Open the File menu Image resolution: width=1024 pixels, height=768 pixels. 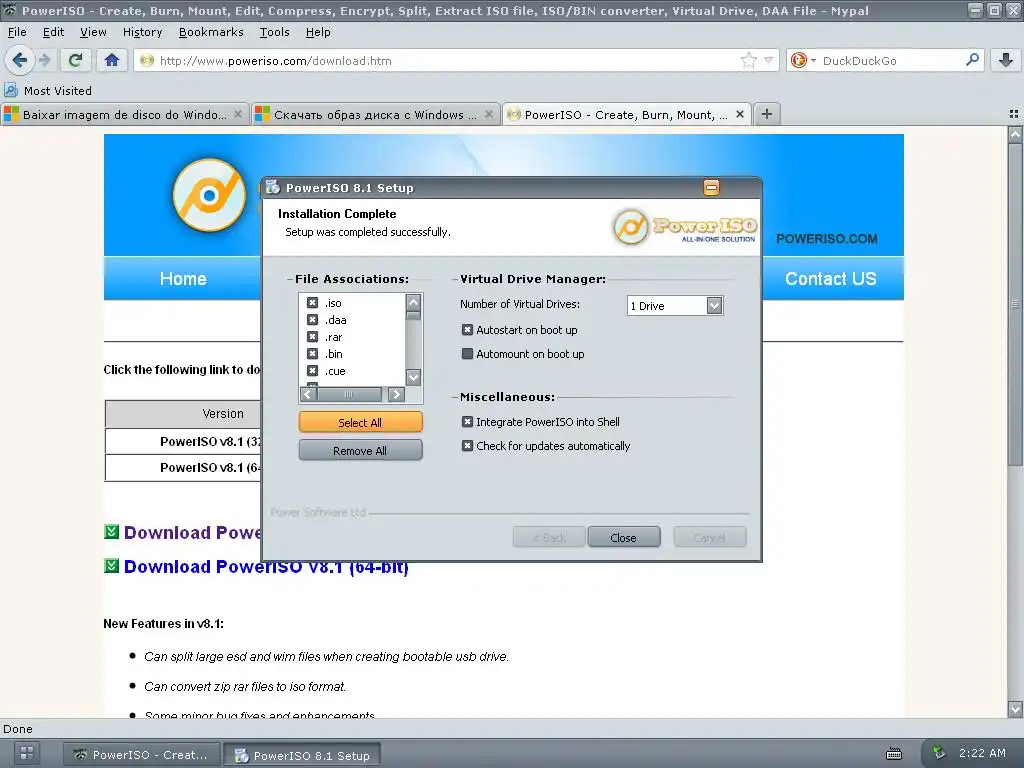pyautogui.click(x=17, y=32)
